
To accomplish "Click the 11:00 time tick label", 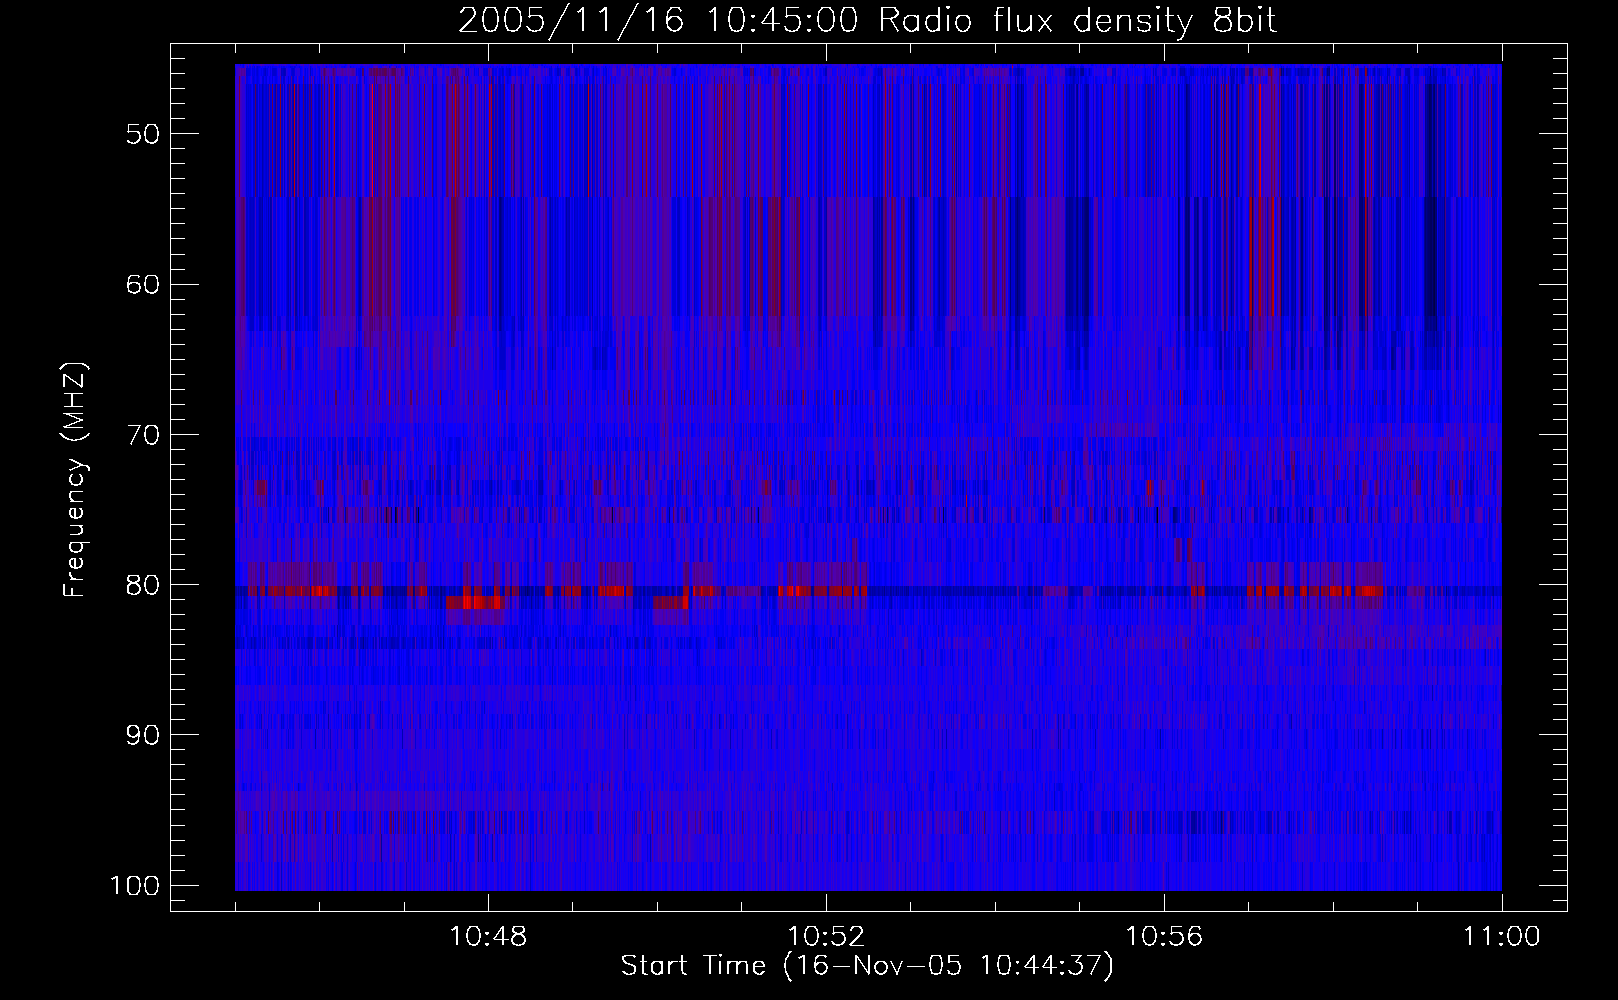I will point(1502,937).
